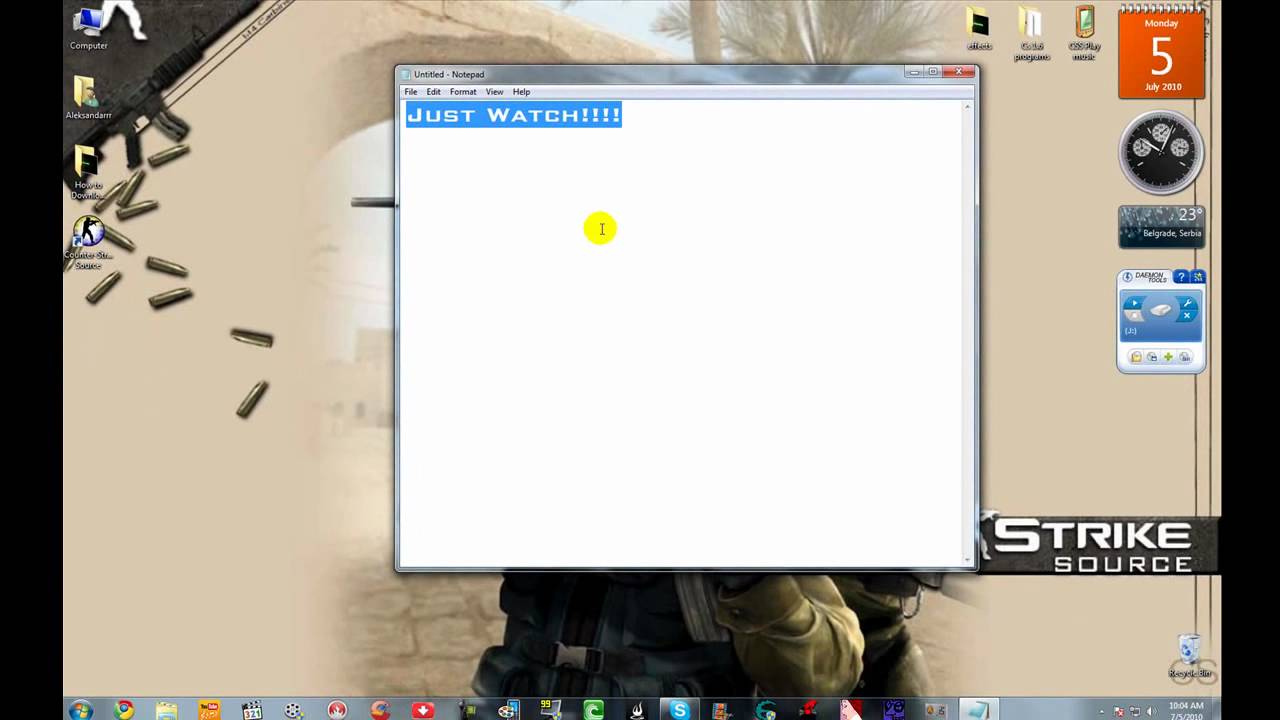Viewport: 1280px width, 720px height.
Task: Click the disc drive image in Daemon Tools
Action: click(x=1161, y=310)
